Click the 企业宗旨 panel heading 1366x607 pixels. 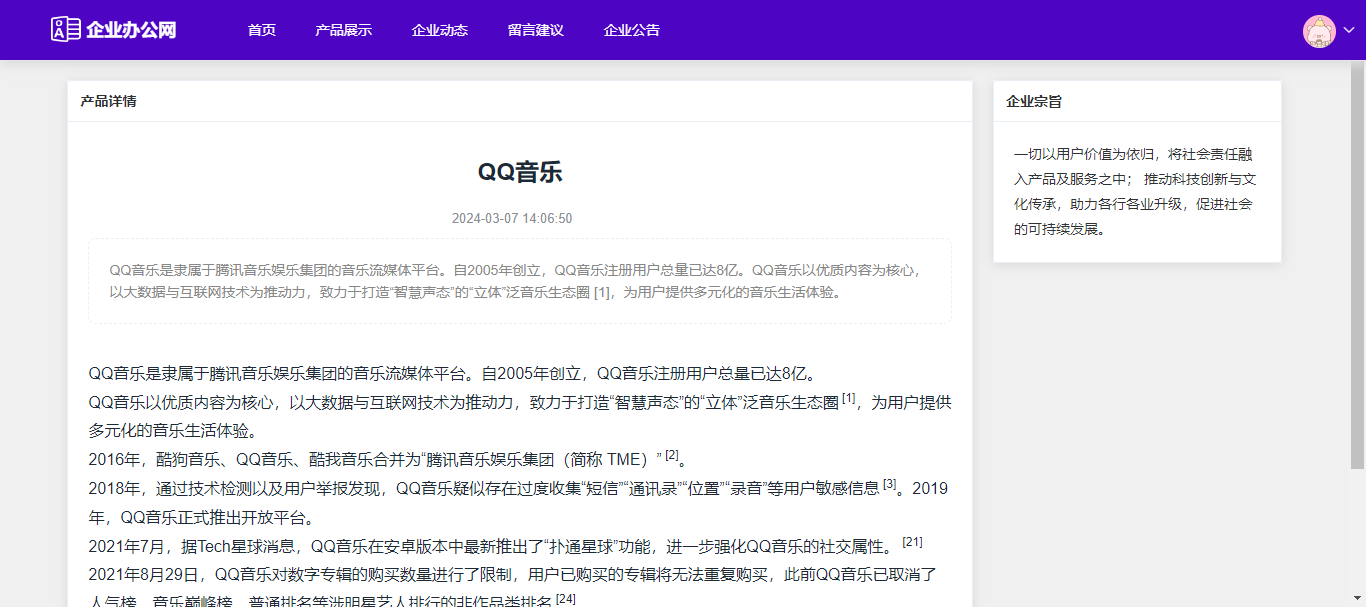click(x=1034, y=101)
